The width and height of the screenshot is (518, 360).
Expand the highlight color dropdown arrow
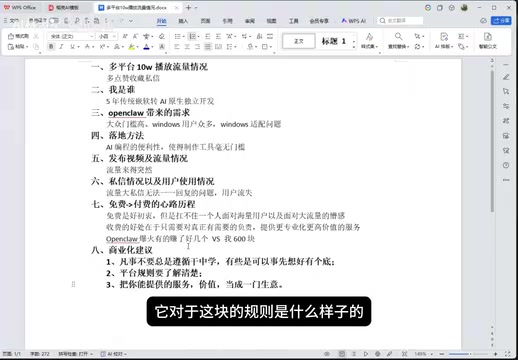(x=138, y=47)
